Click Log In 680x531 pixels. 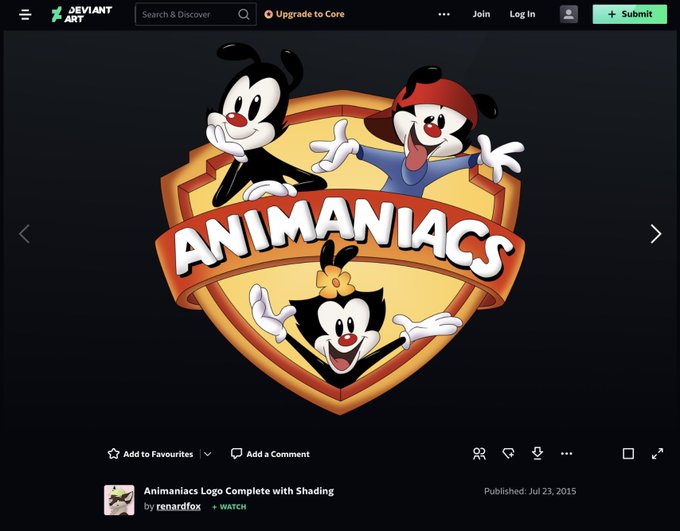(522, 14)
